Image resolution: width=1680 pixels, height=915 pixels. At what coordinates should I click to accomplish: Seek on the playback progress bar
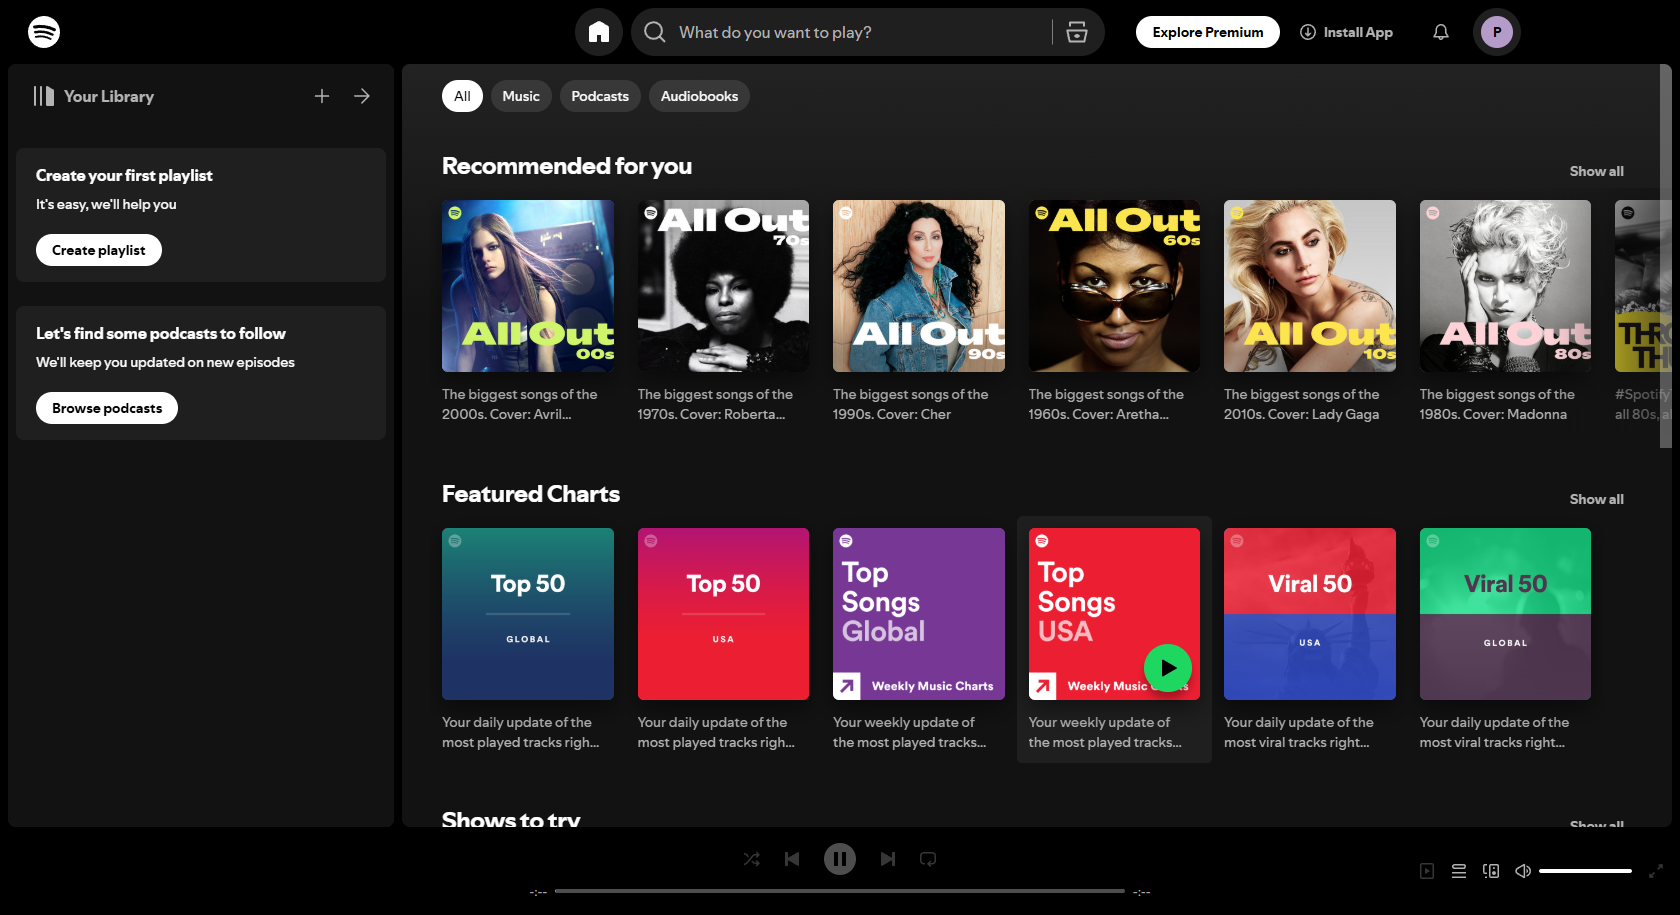840,891
